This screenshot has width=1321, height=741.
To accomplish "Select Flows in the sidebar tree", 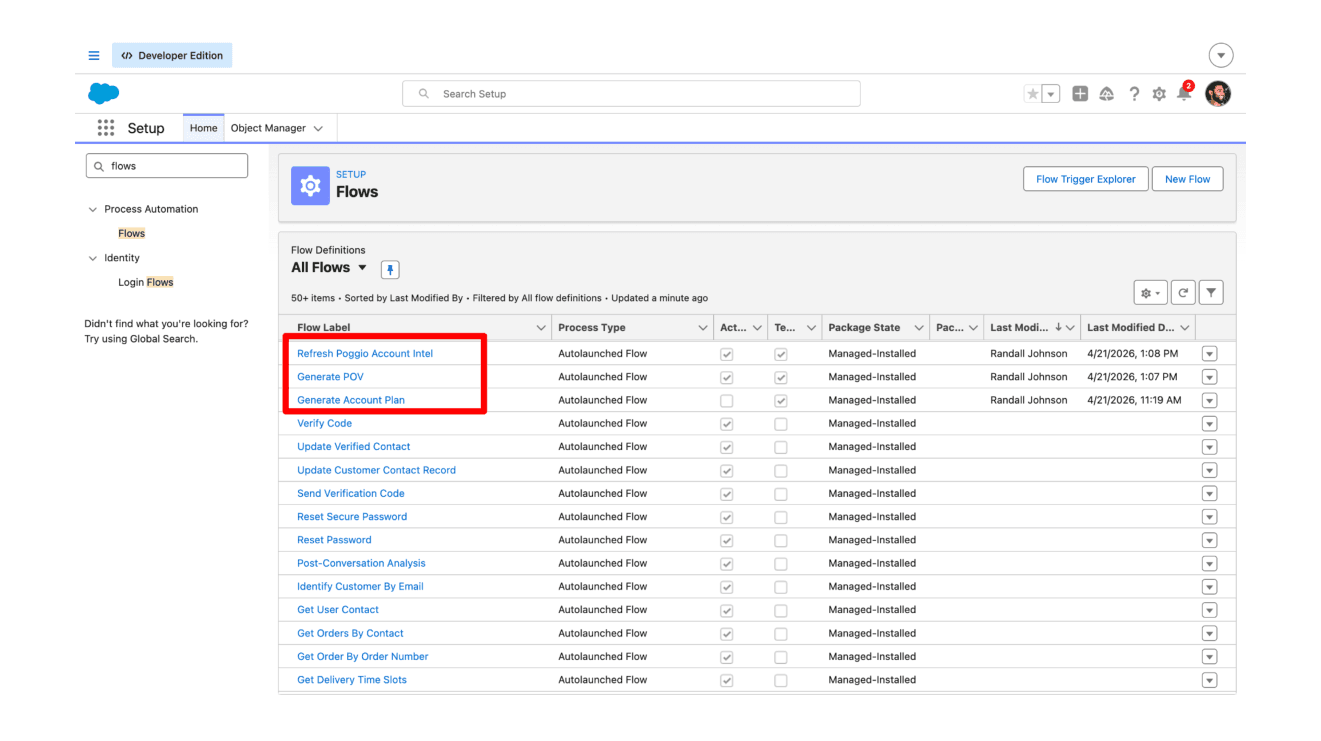I will pyautogui.click(x=132, y=234).
